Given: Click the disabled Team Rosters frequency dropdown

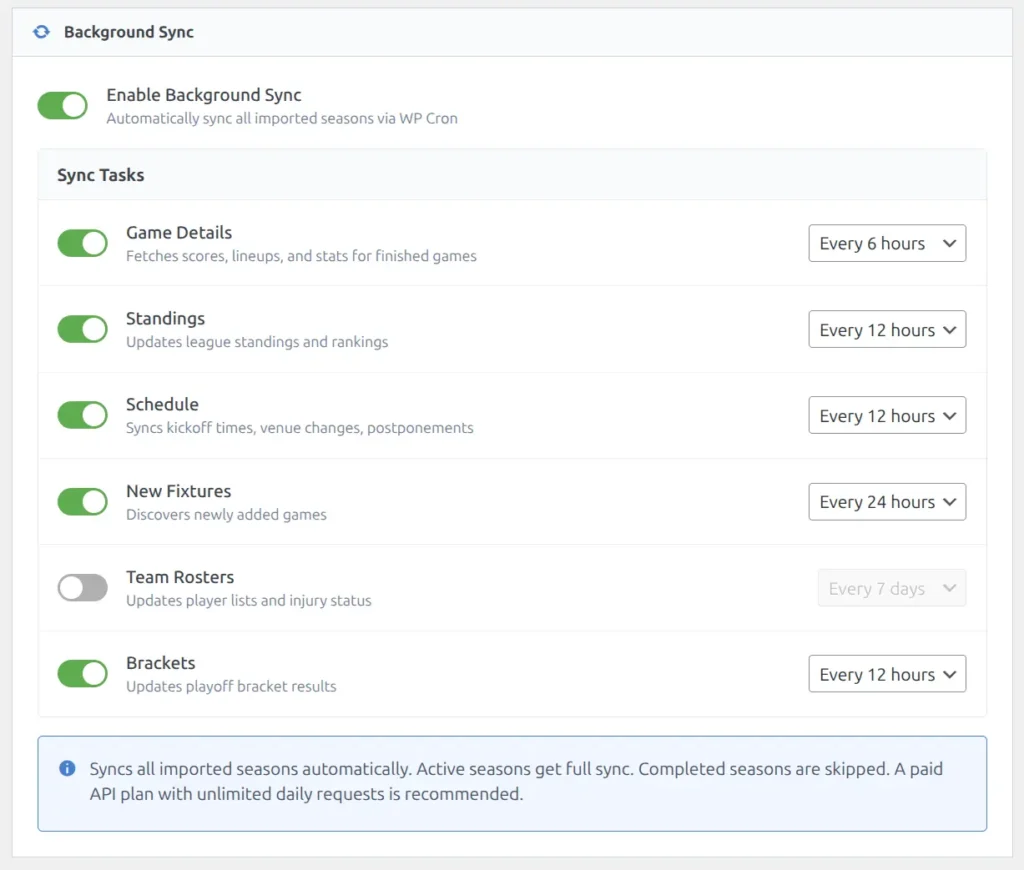Looking at the screenshot, I should tap(891, 588).
